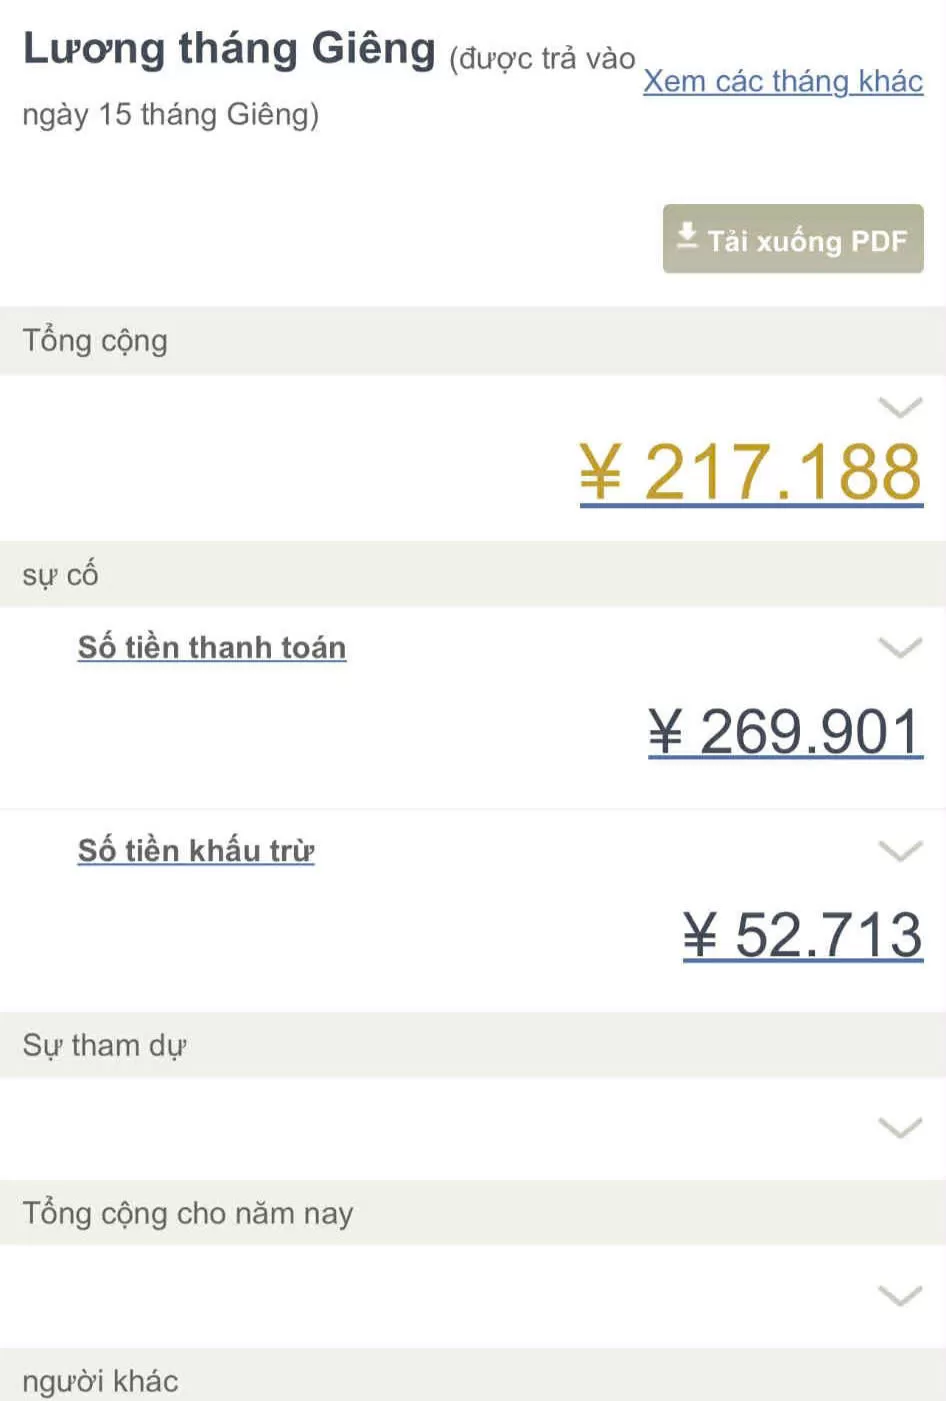Click the Số tiền khấu trừ link
The image size is (946, 1401).
tap(196, 851)
